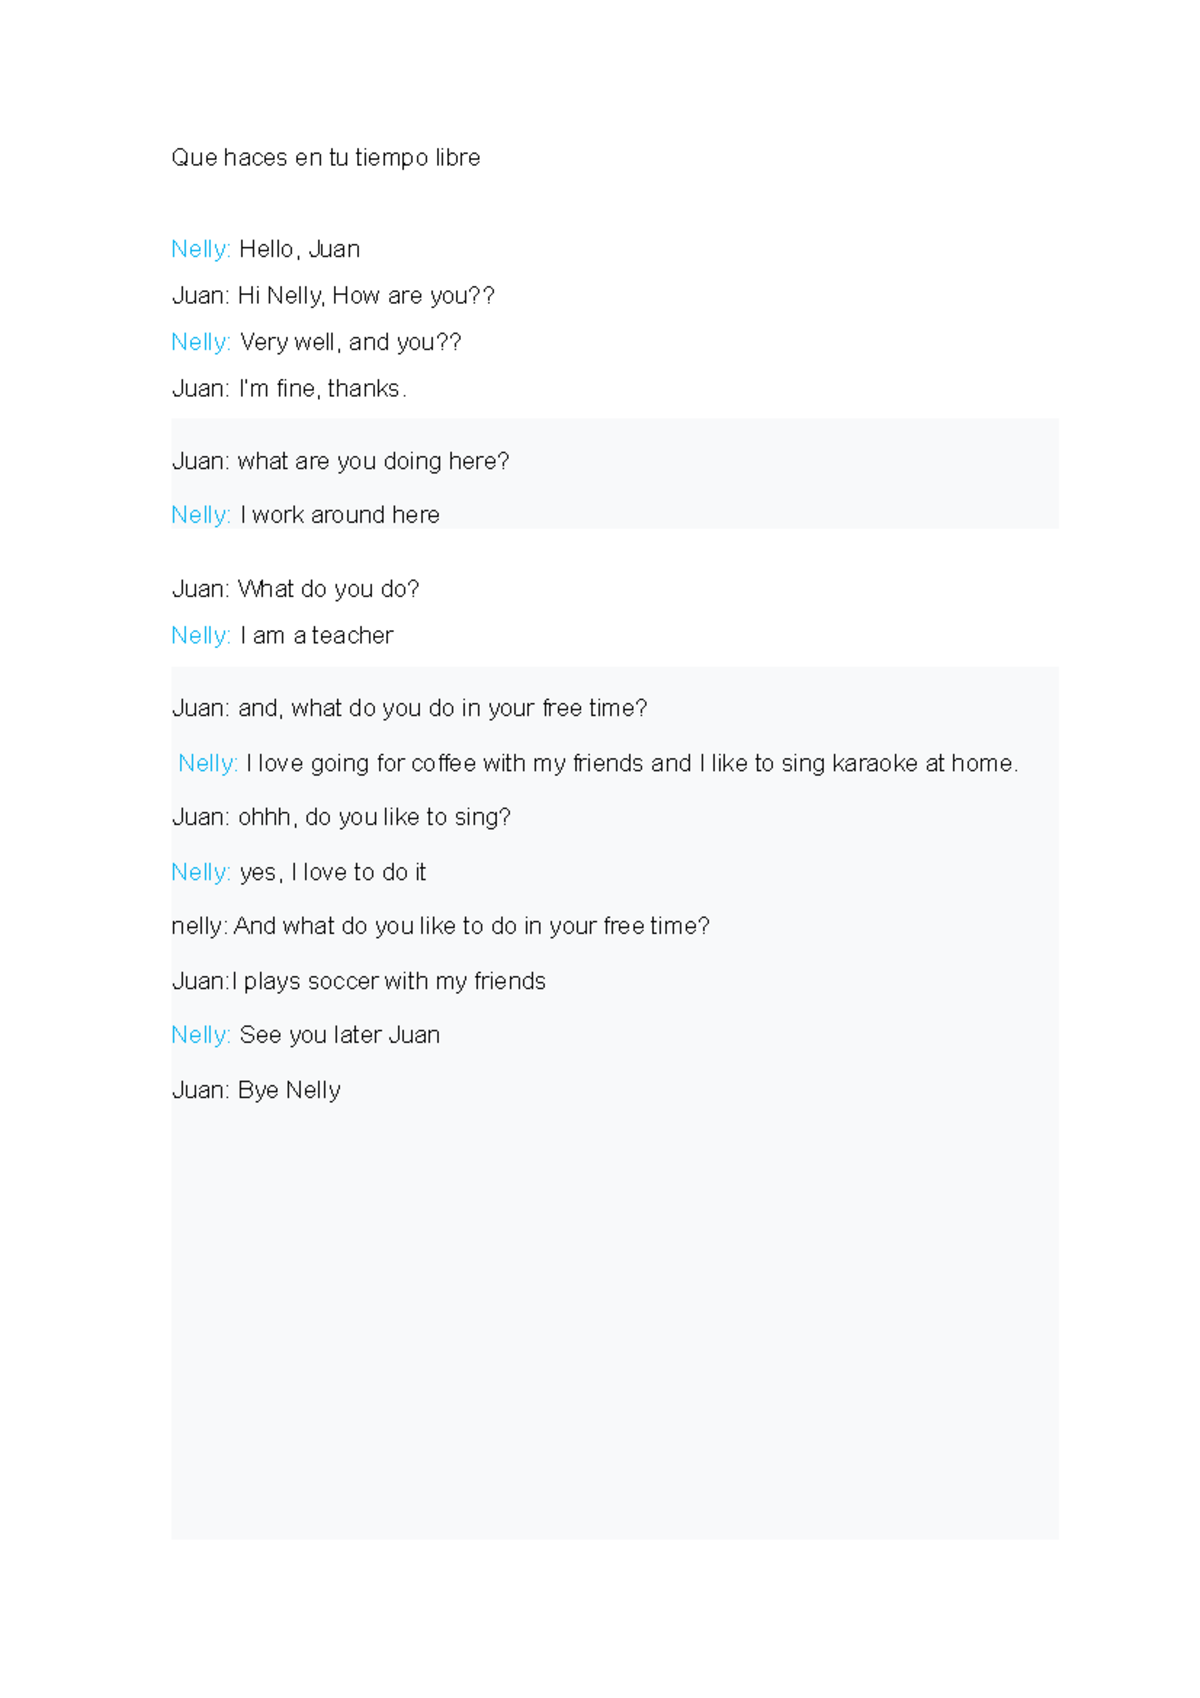Click 'Juan:I plays soccer with my friends' line
The image size is (1200, 1698).
pos(358,982)
